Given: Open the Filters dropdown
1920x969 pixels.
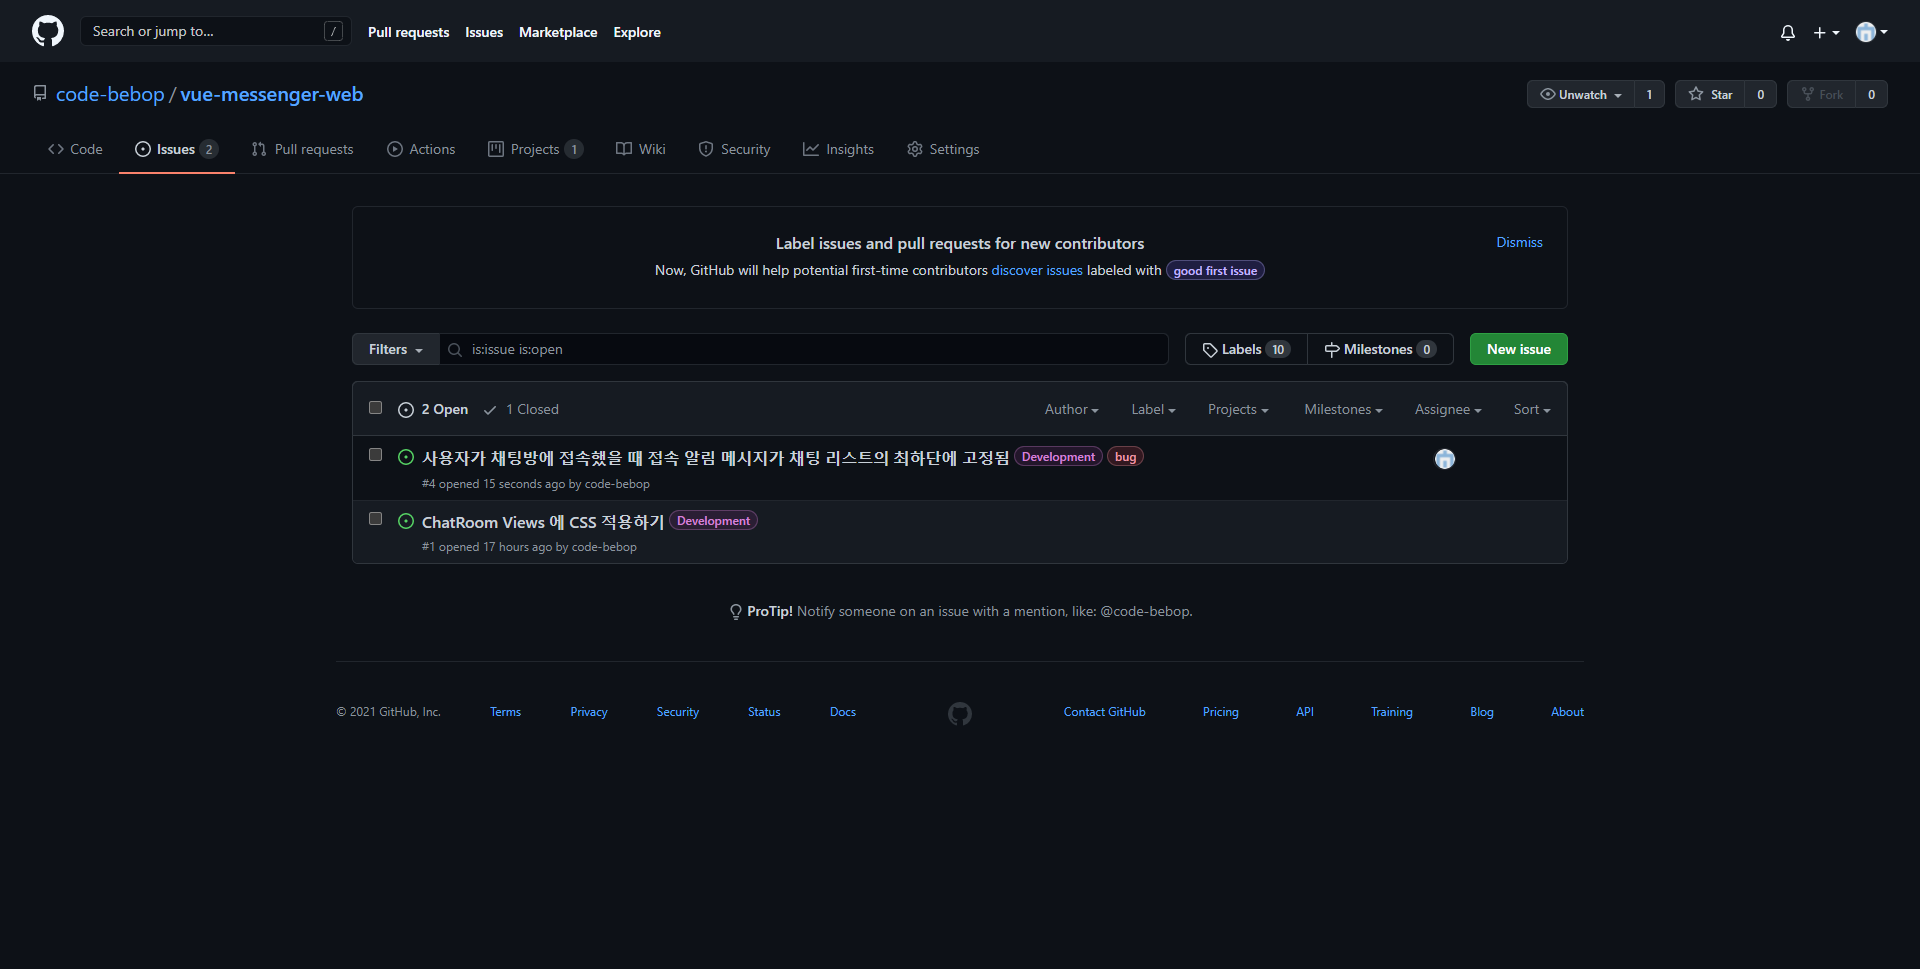Looking at the screenshot, I should pyautogui.click(x=396, y=349).
